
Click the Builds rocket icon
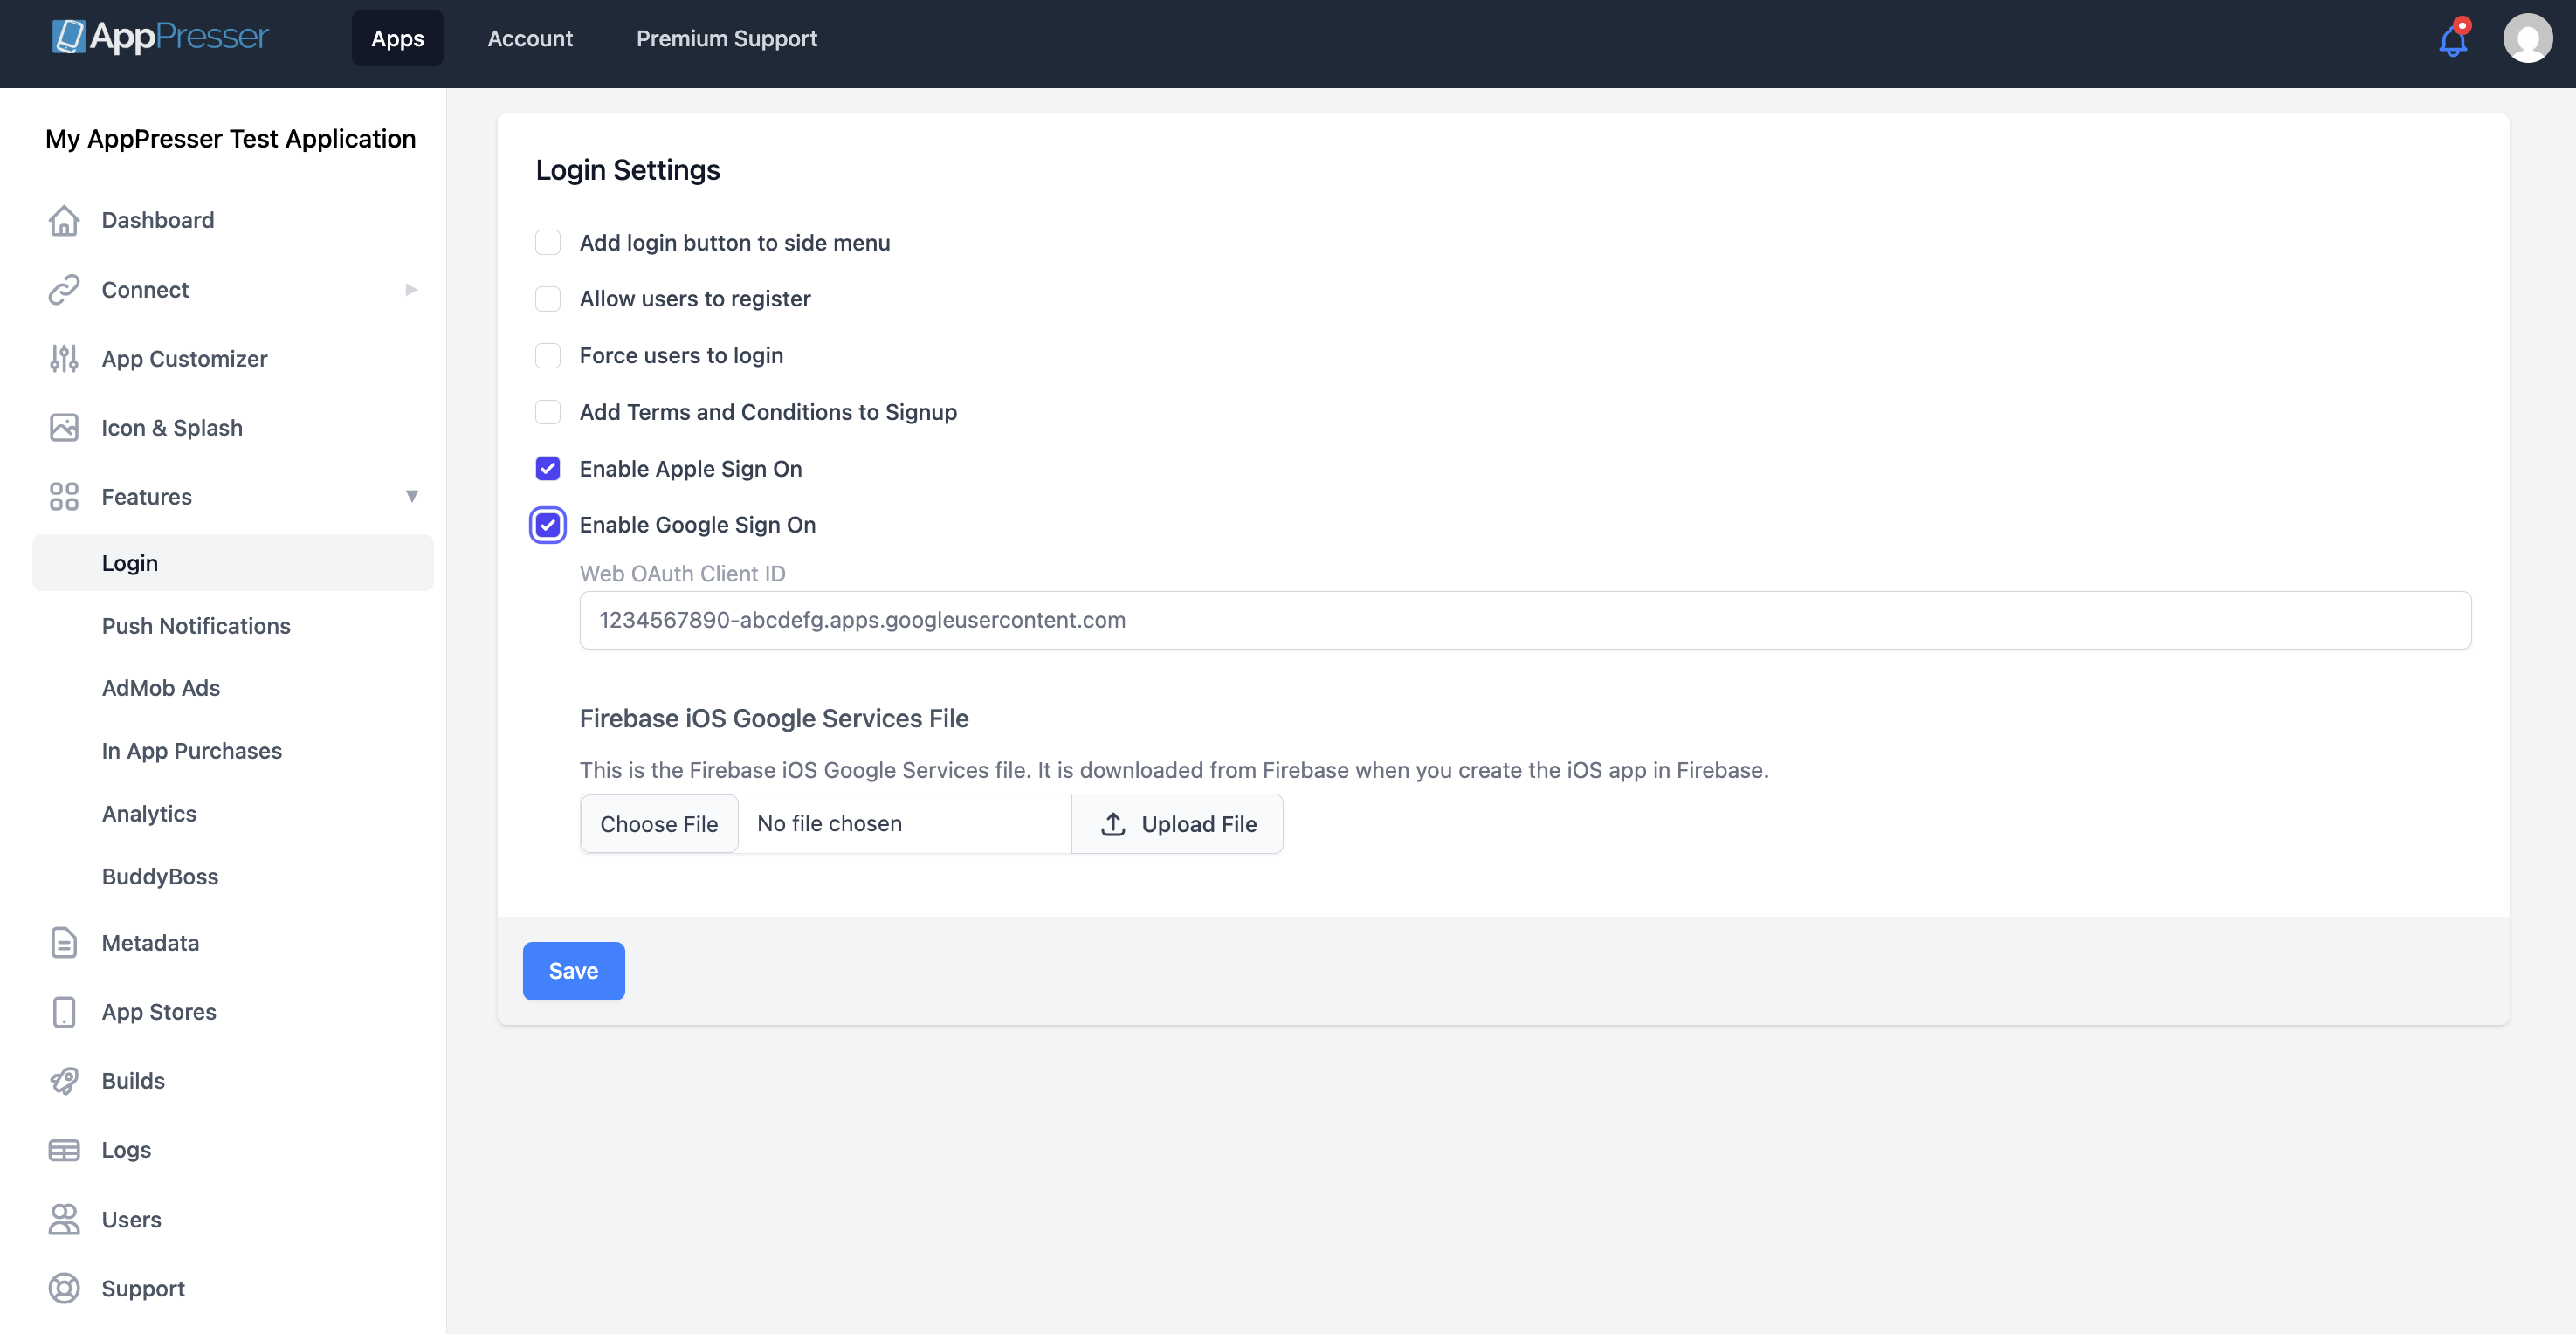[64, 1080]
